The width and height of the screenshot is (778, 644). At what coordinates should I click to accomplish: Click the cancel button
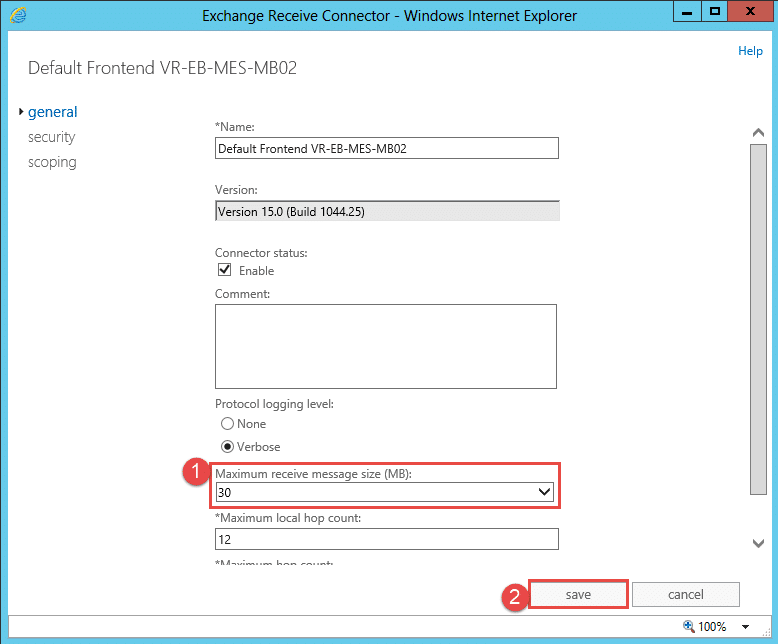(686, 594)
